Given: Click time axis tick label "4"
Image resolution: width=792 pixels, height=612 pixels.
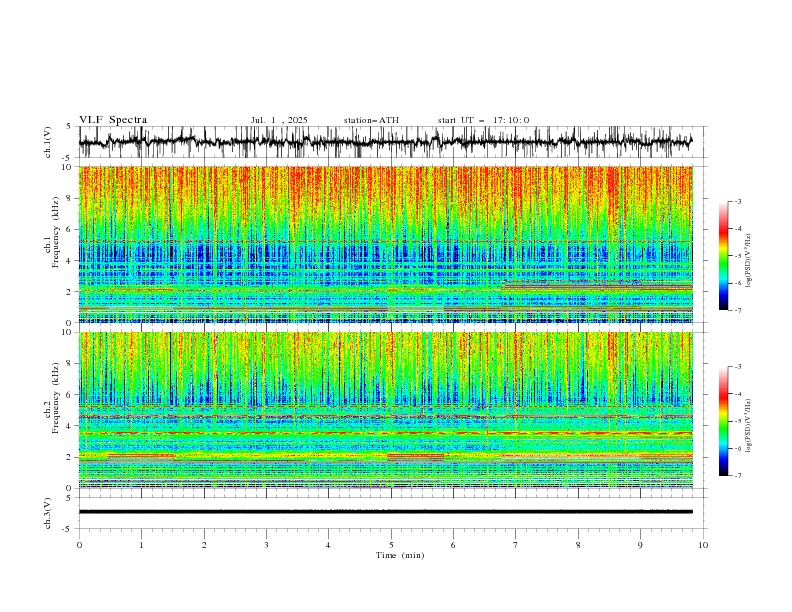Looking at the screenshot, I should 328,545.
